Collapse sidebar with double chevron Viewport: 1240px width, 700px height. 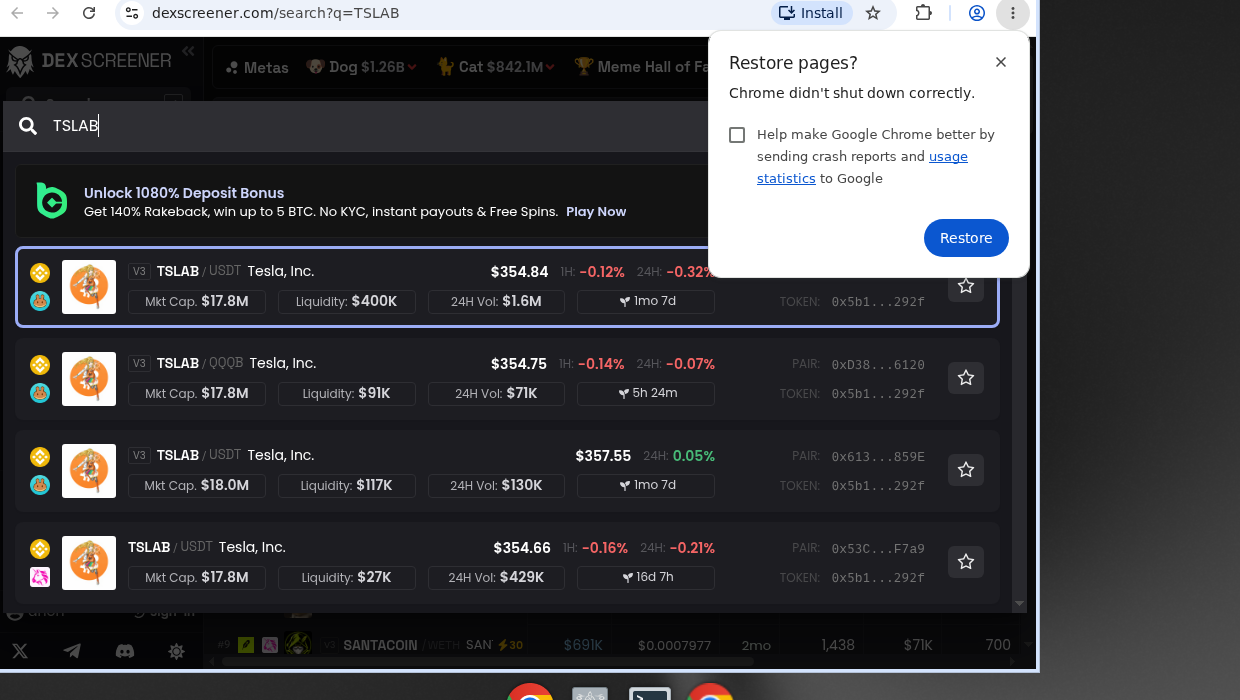pos(188,51)
